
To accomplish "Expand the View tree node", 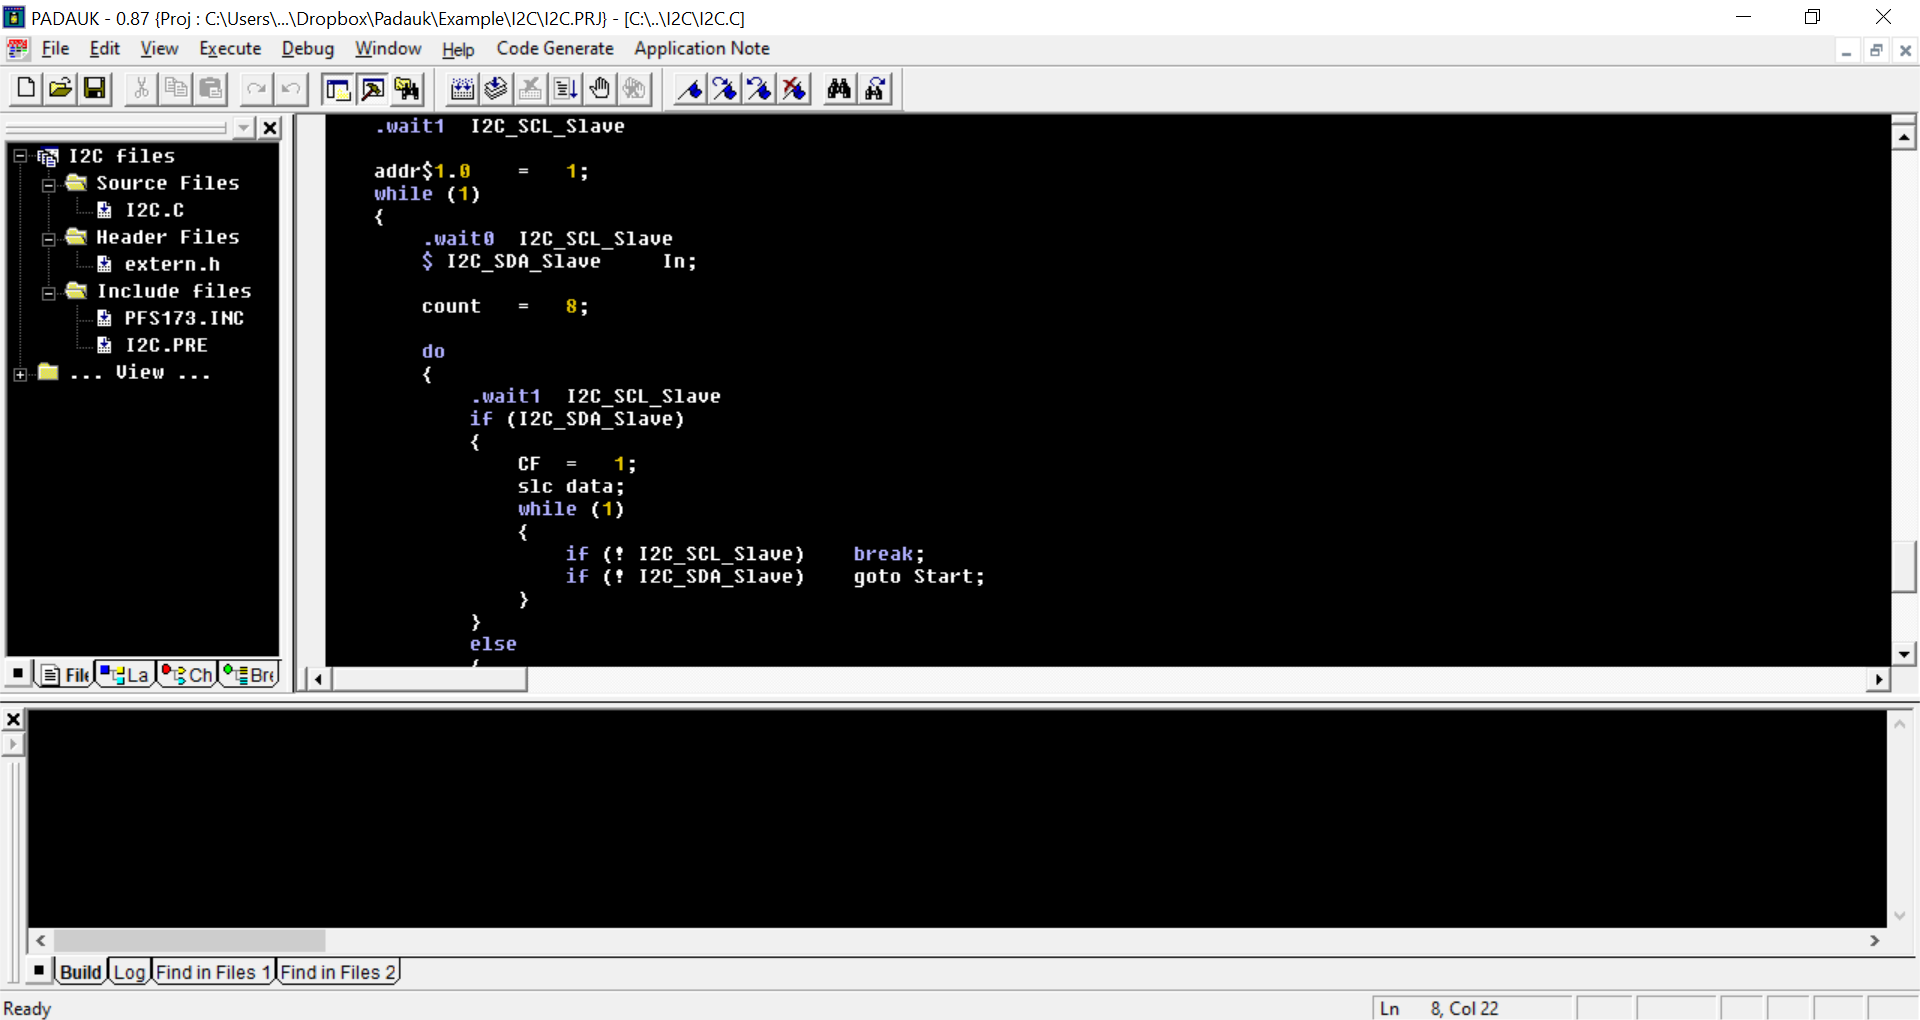I will pos(20,374).
